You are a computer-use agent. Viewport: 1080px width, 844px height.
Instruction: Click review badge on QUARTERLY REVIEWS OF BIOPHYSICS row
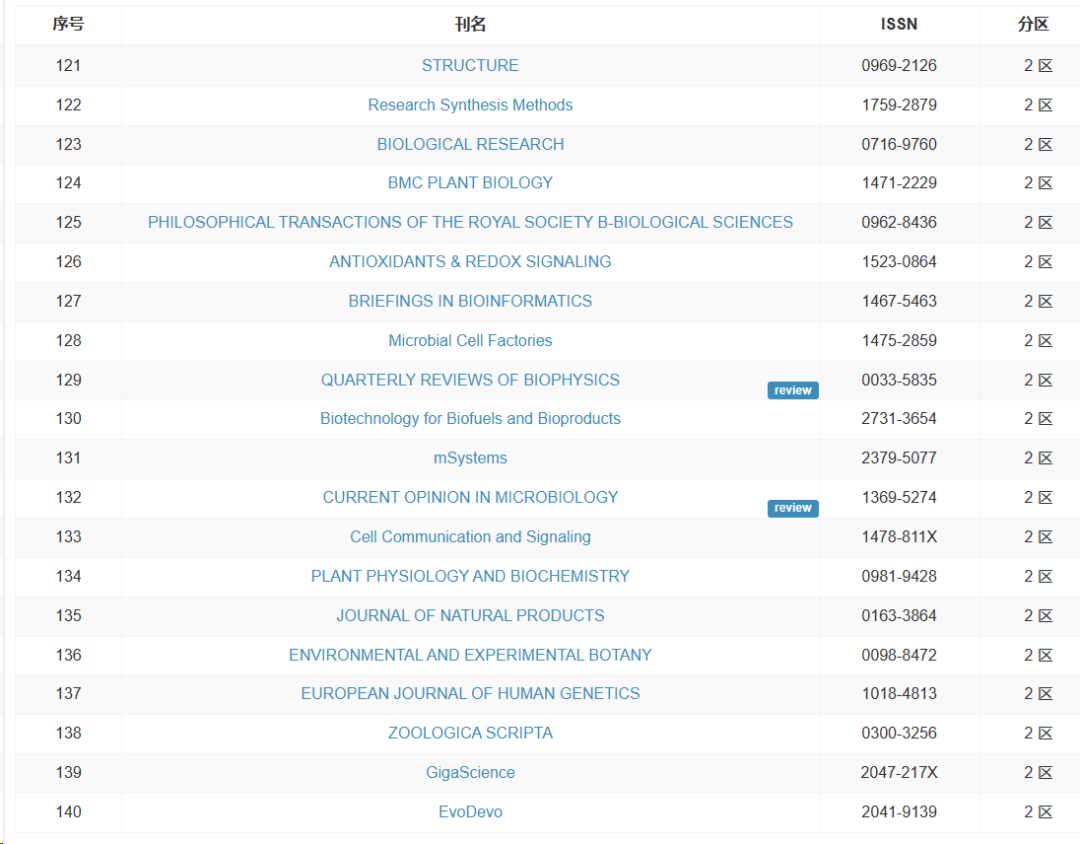[793, 390]
